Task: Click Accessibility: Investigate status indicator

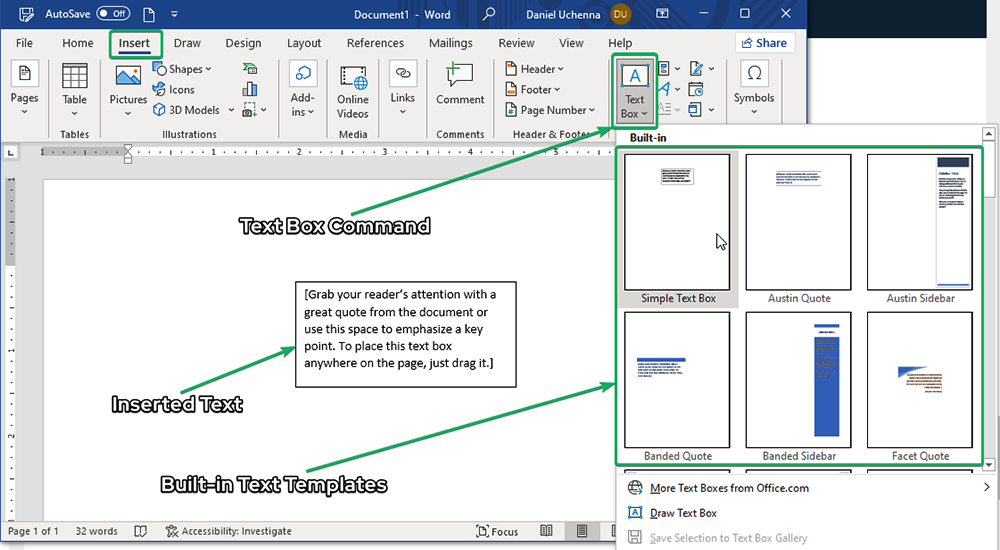Action: point(228,531)
